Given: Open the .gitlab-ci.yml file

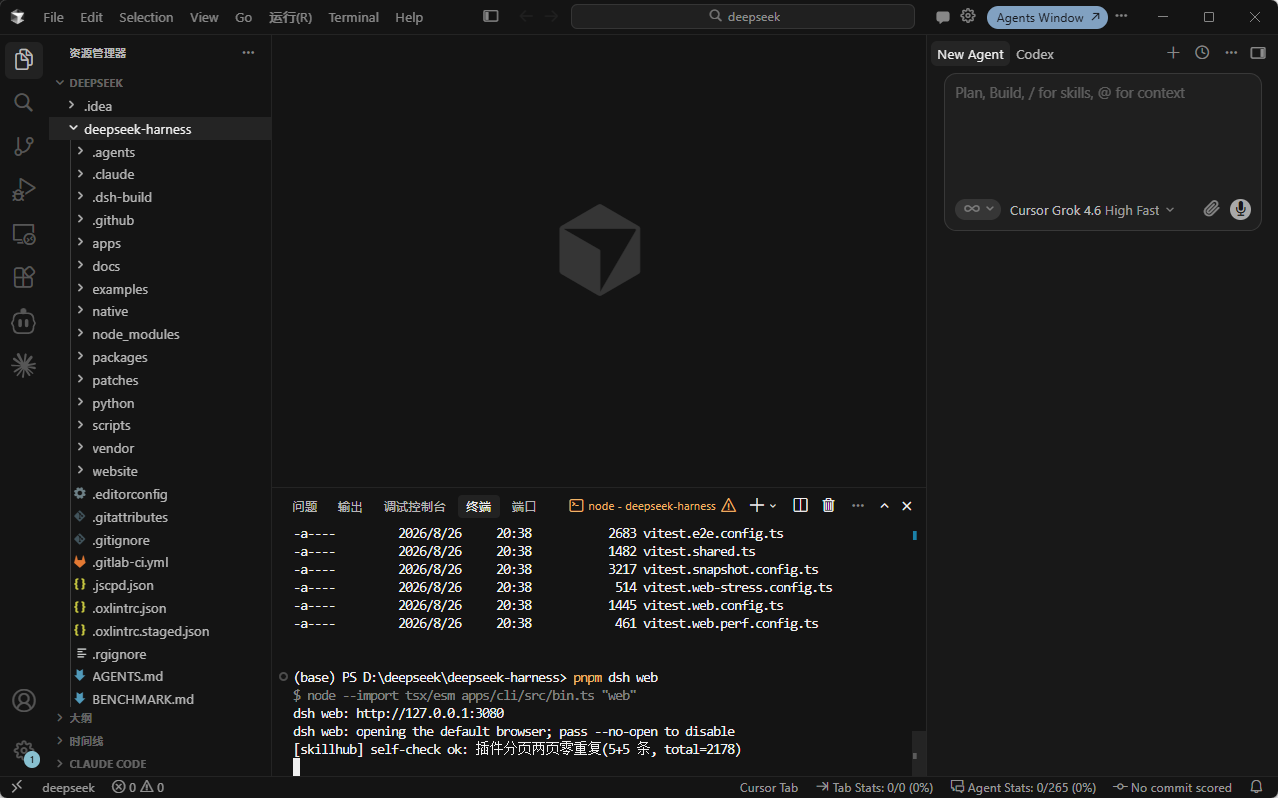Looking at the screenshot, I should (160, 562).
